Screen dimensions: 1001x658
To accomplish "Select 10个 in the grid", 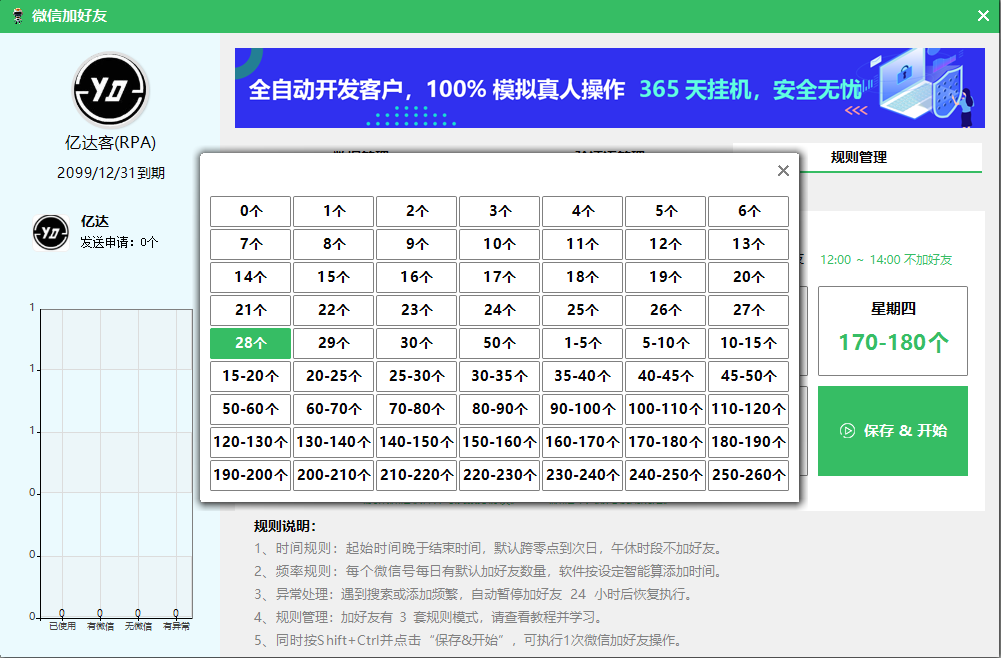I will [499, 244].
